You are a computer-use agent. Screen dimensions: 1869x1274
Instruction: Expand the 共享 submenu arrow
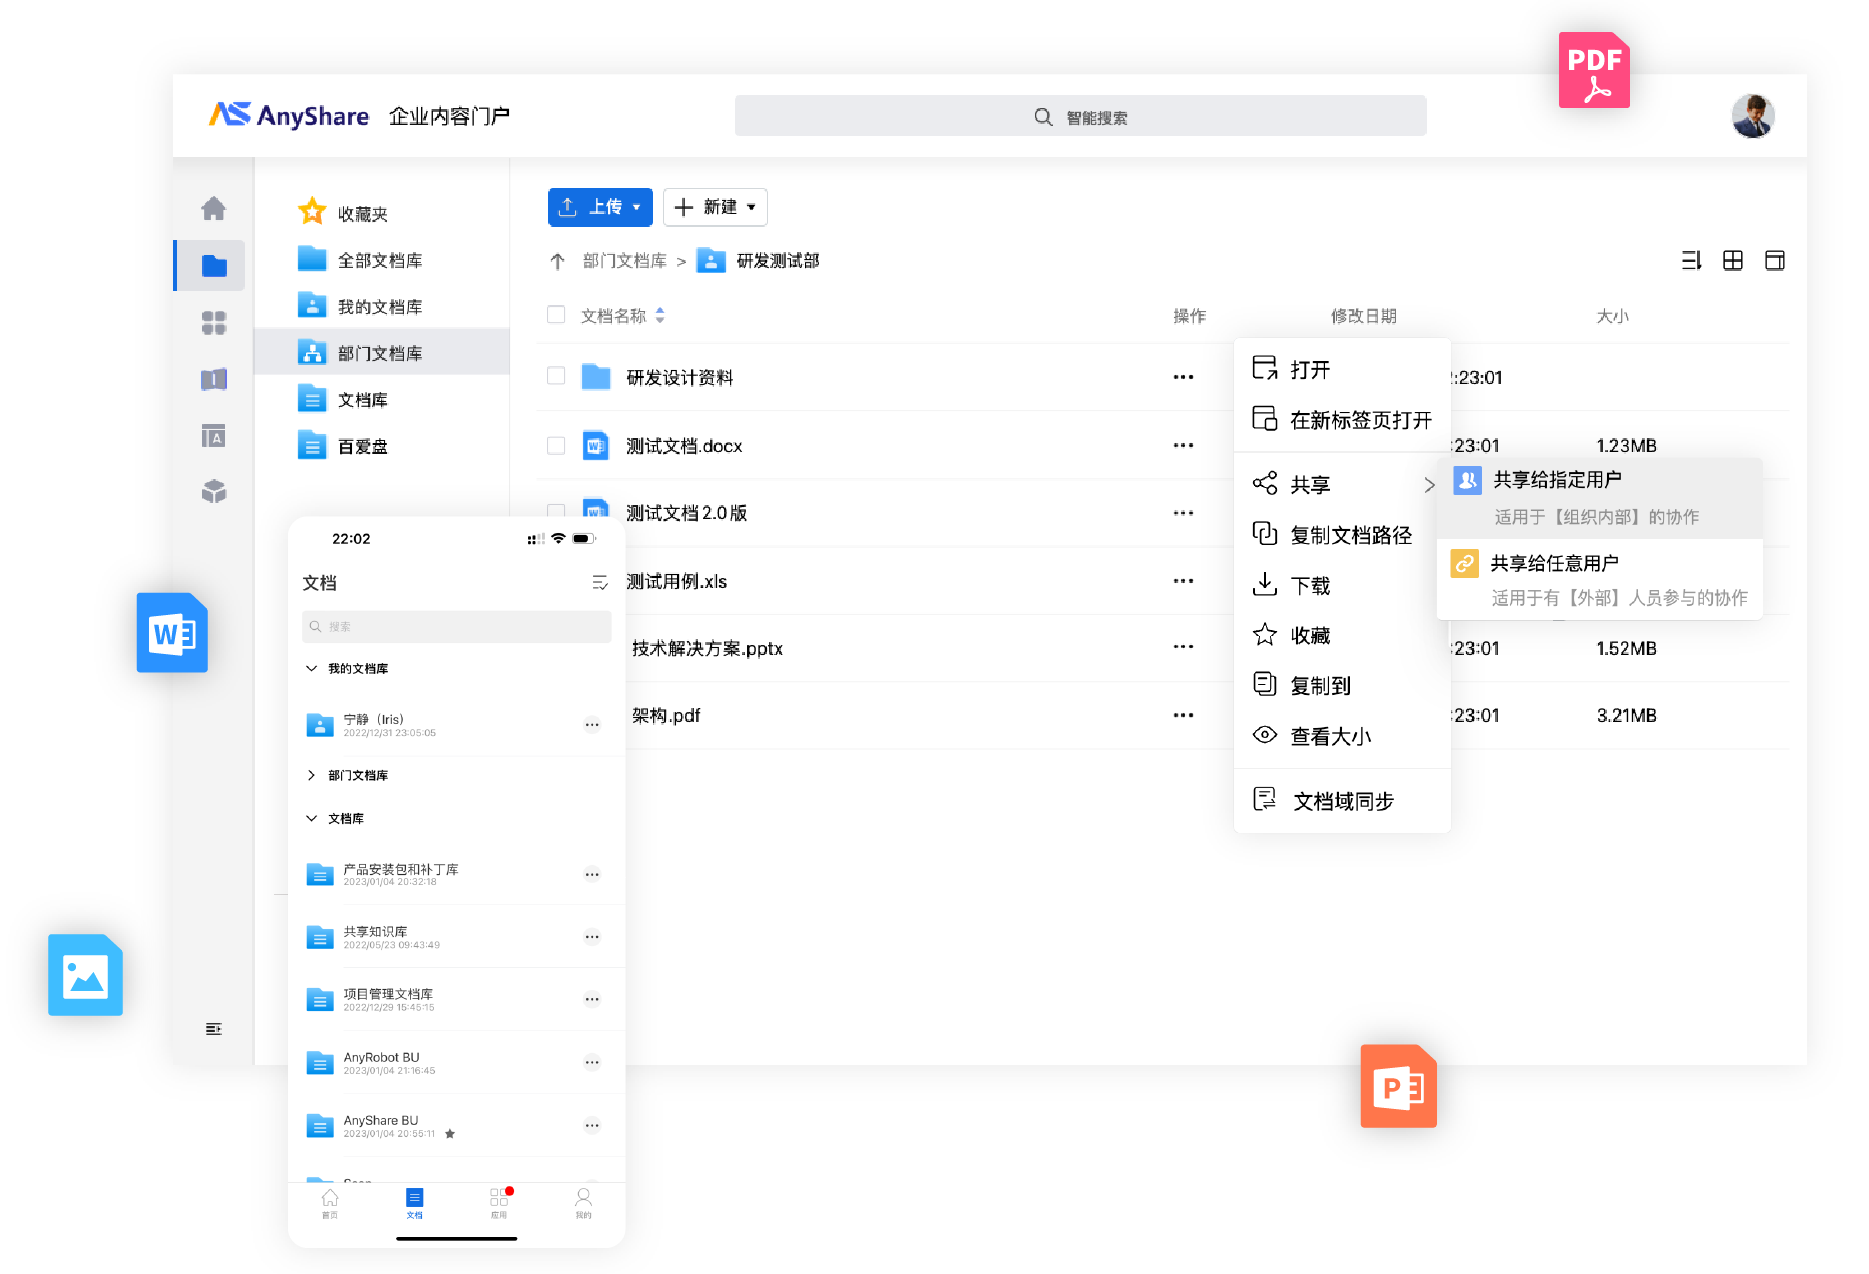[1429, 485]
